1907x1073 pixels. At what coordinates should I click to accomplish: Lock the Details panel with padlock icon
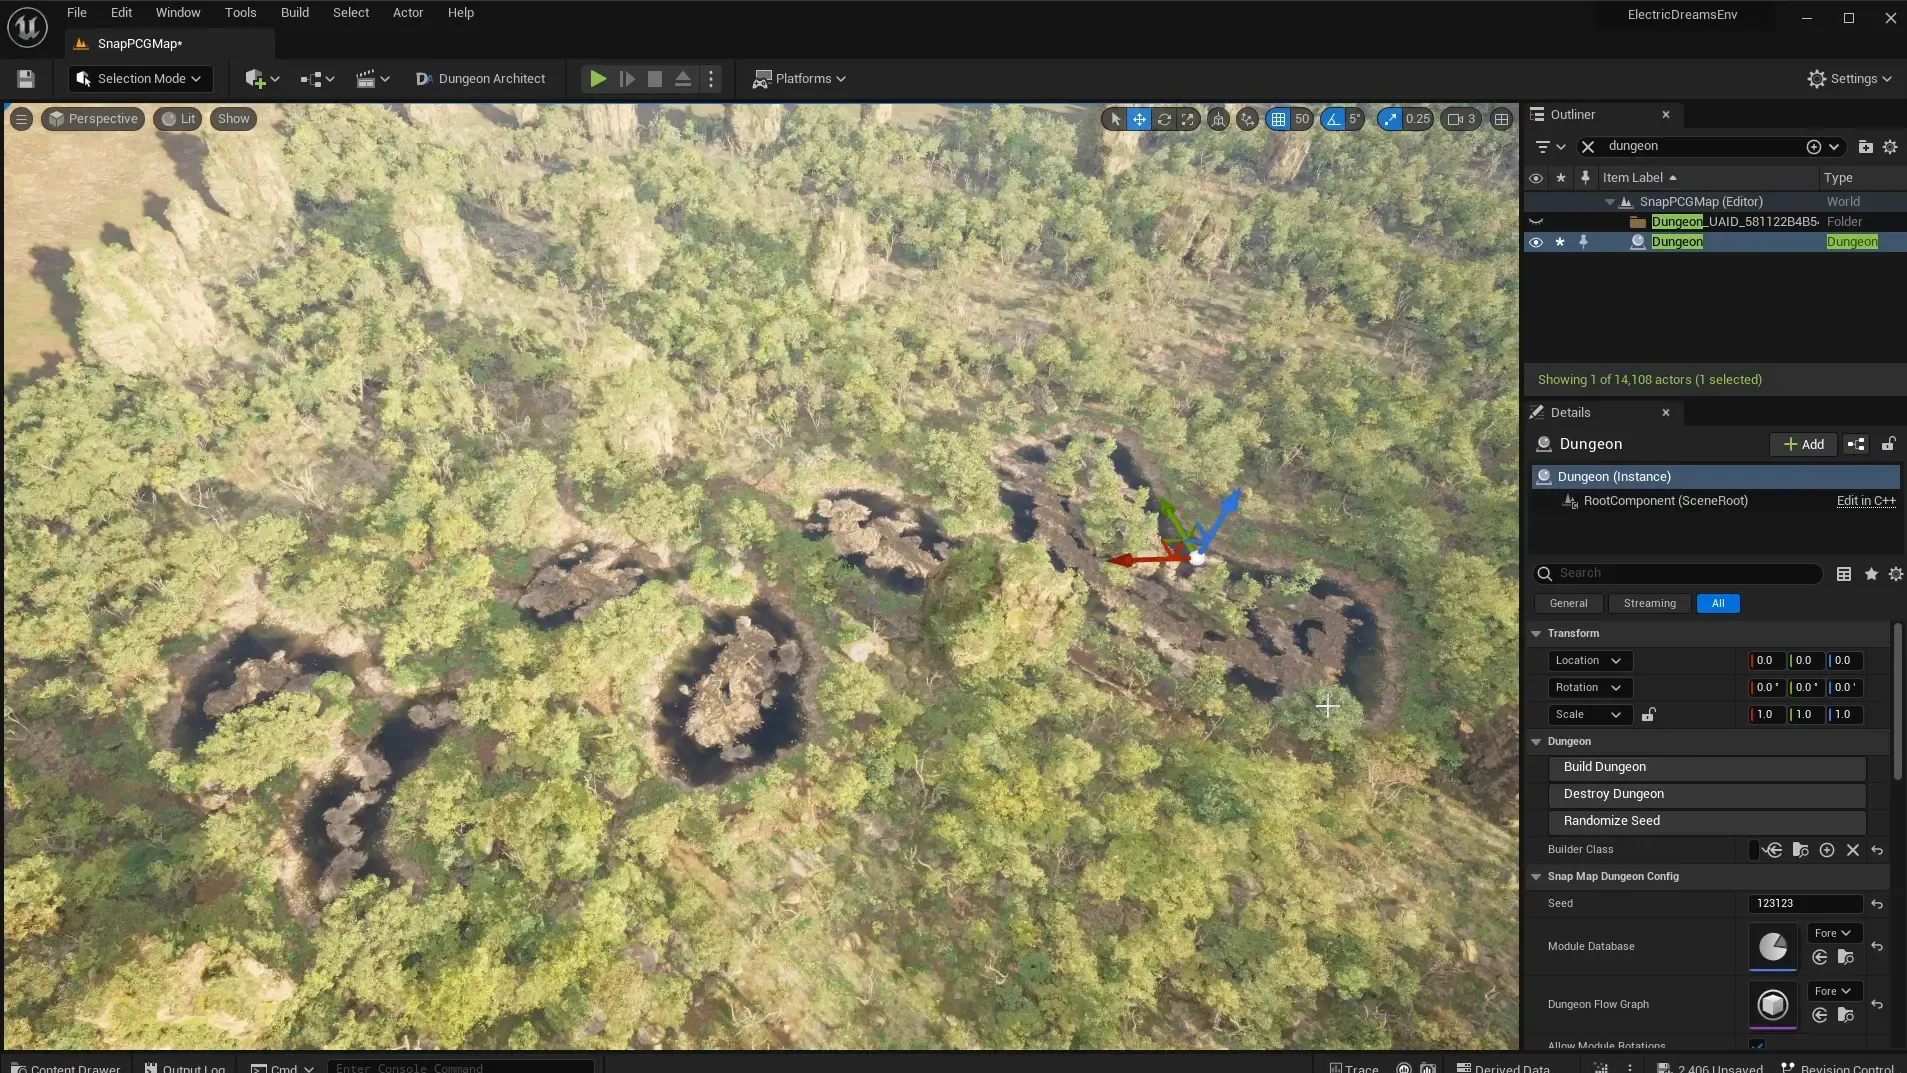coord(1888,444)
